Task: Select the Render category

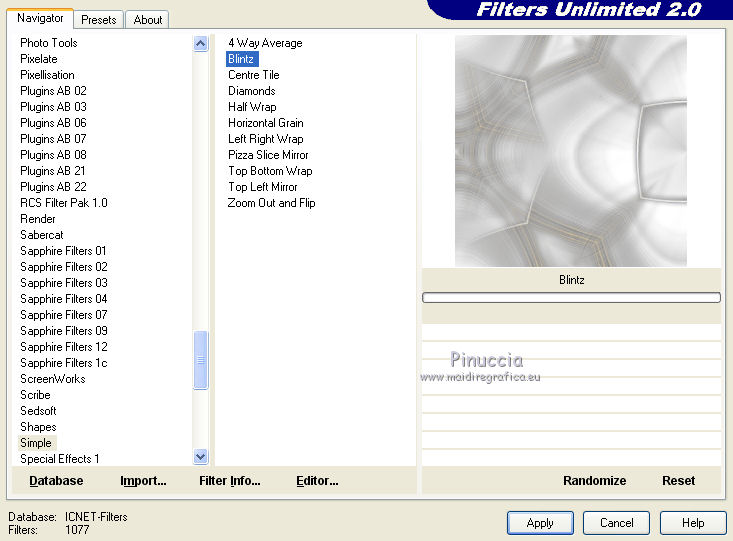Action: click(38, 219)
